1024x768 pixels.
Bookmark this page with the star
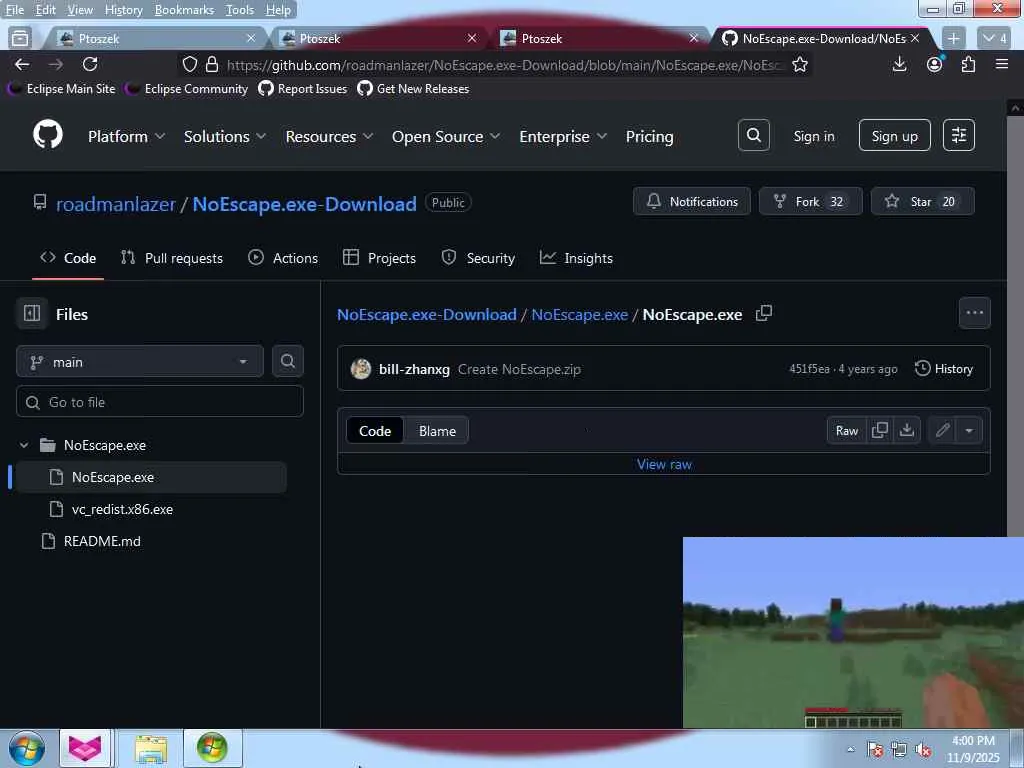click(x=799, y=64)
